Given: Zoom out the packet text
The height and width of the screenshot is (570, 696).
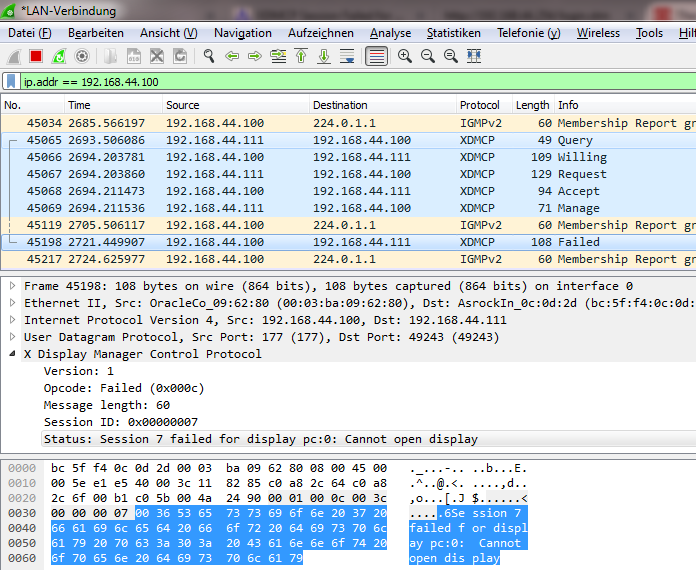Looking at the screenshot, I should (428, 56).
